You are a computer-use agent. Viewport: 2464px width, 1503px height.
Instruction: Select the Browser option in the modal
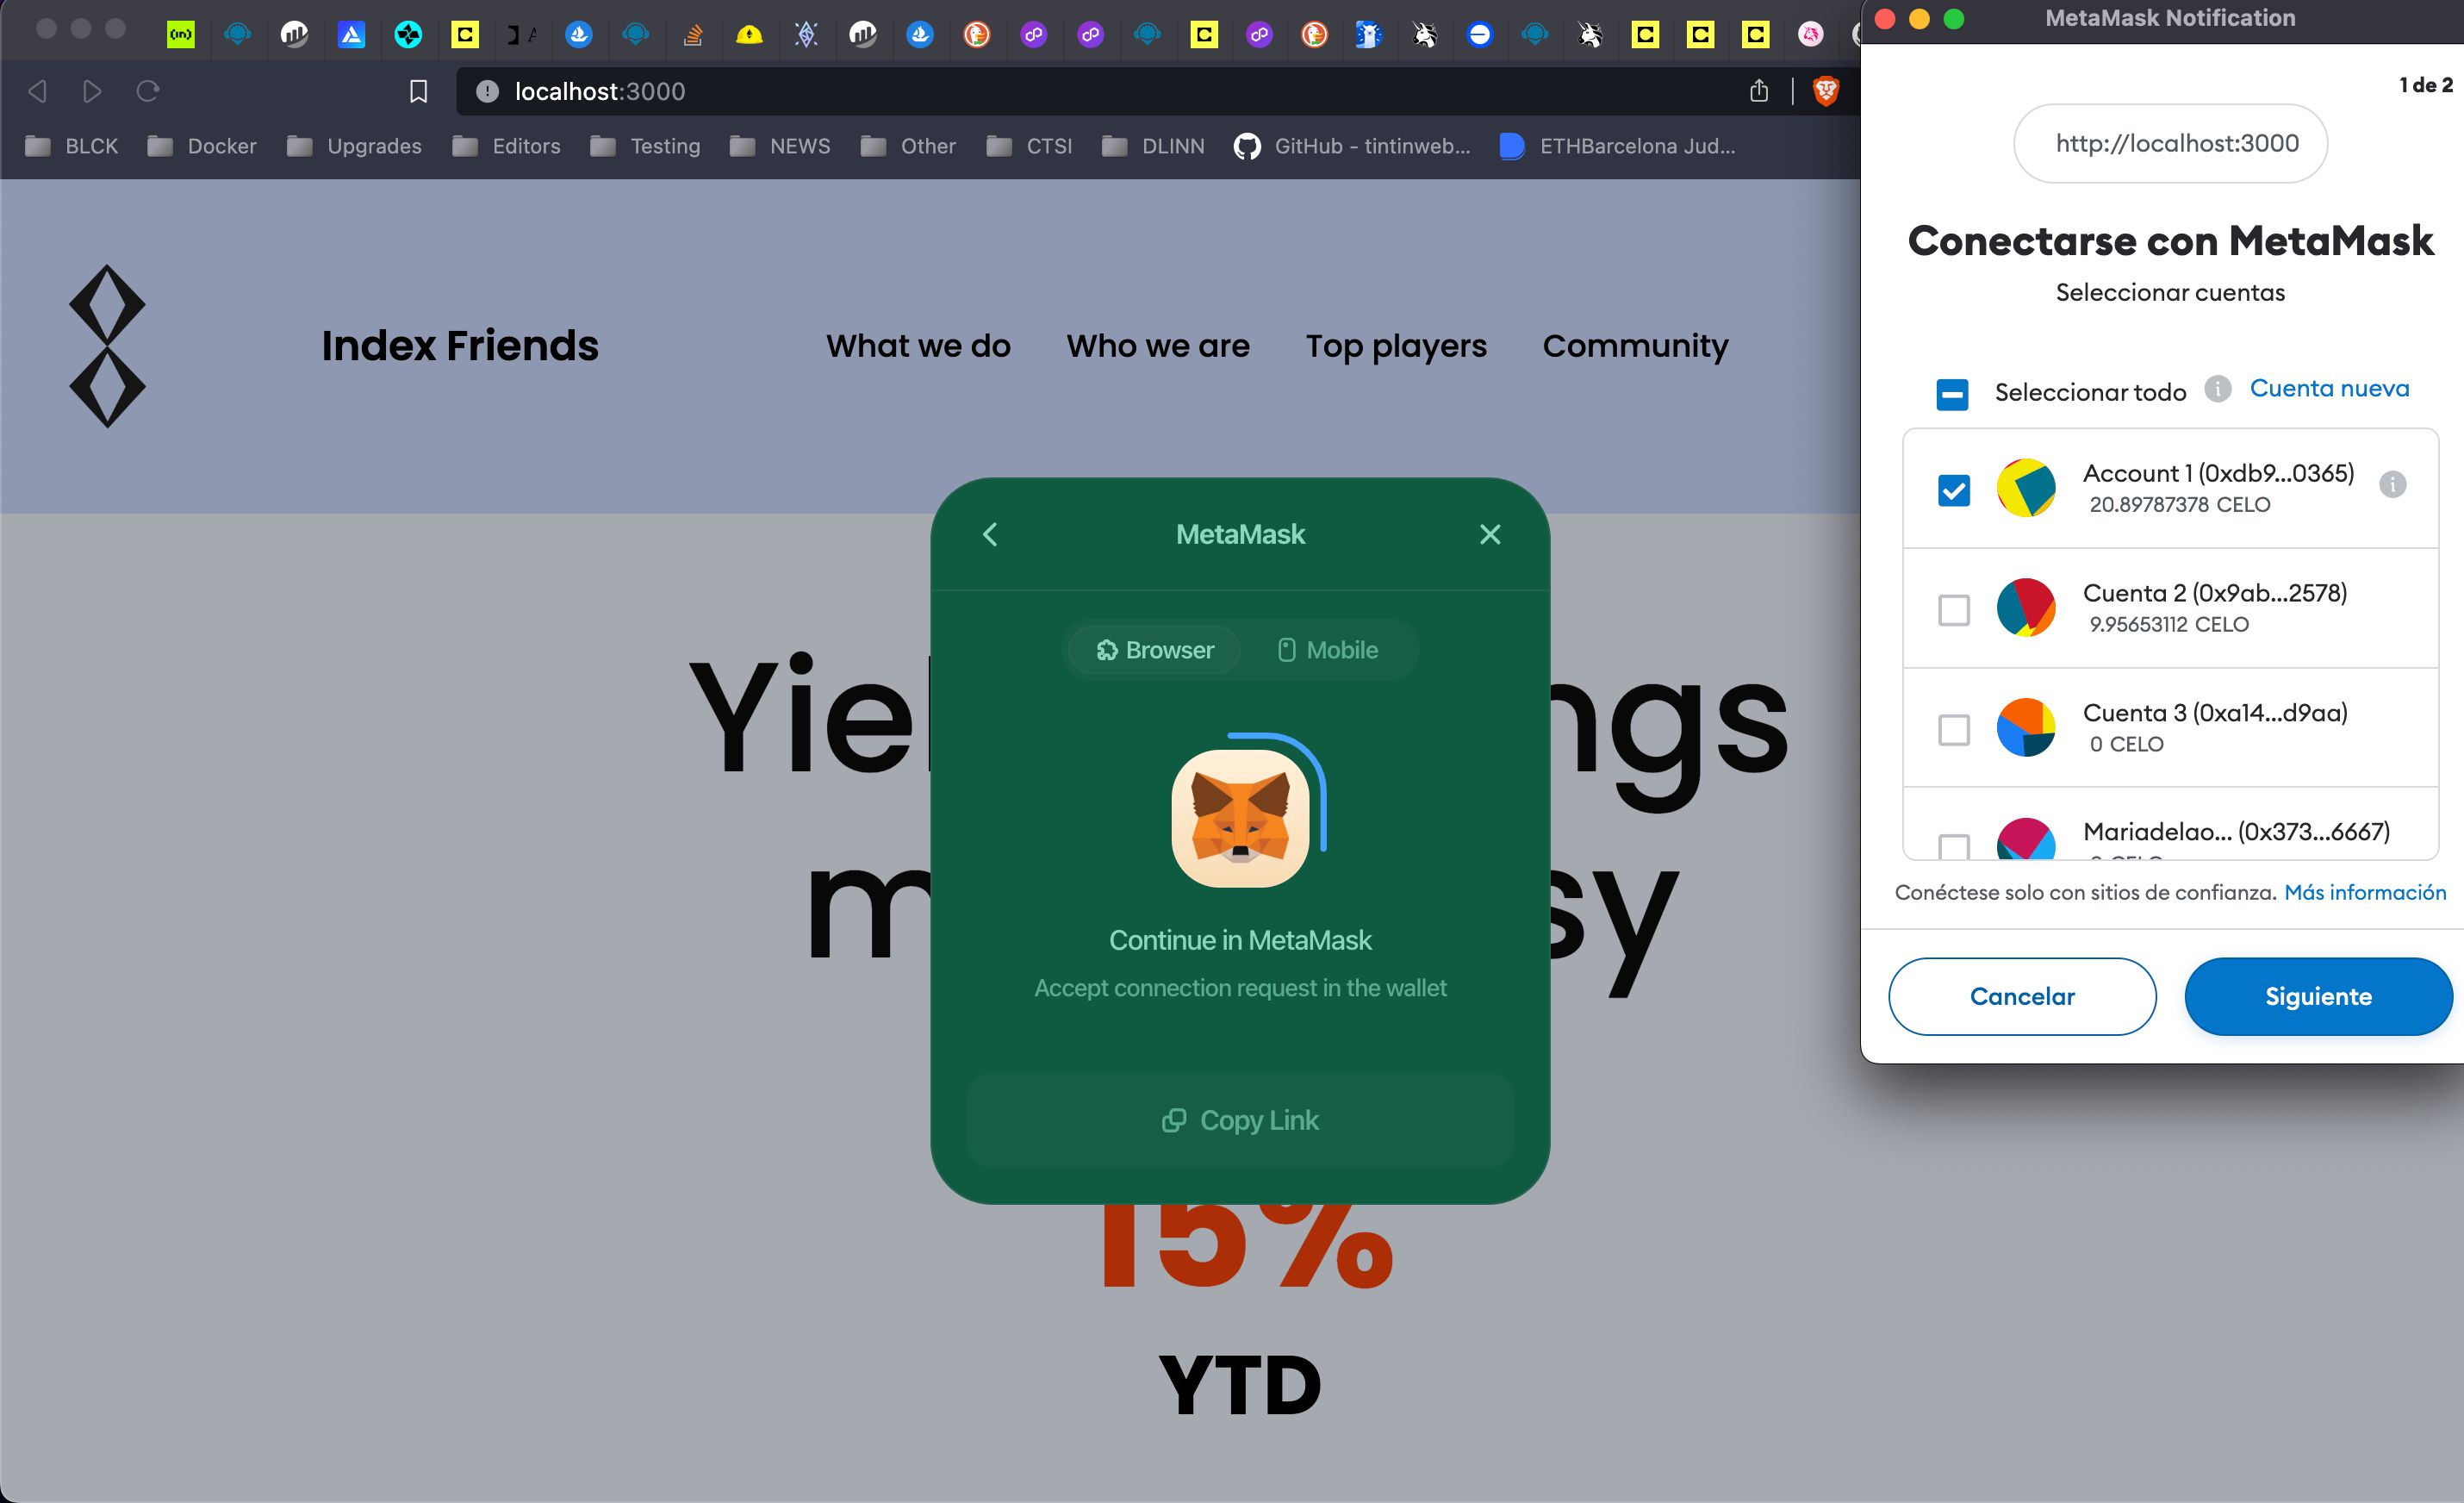pos(1155,650)
